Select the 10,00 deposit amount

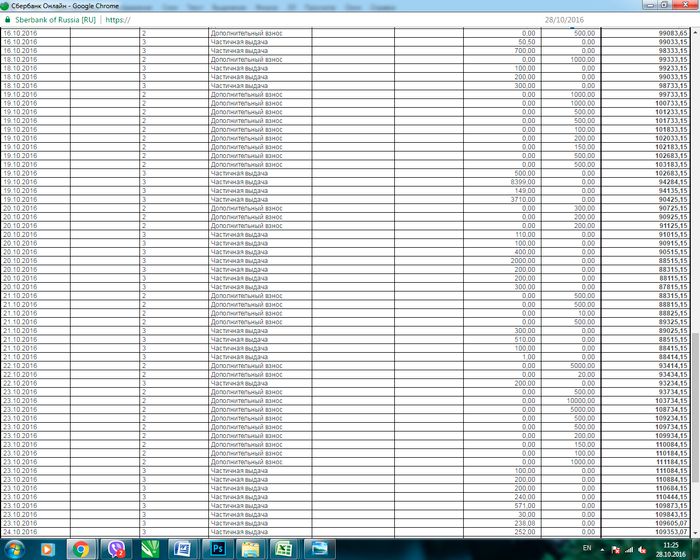tap(586, 313)
